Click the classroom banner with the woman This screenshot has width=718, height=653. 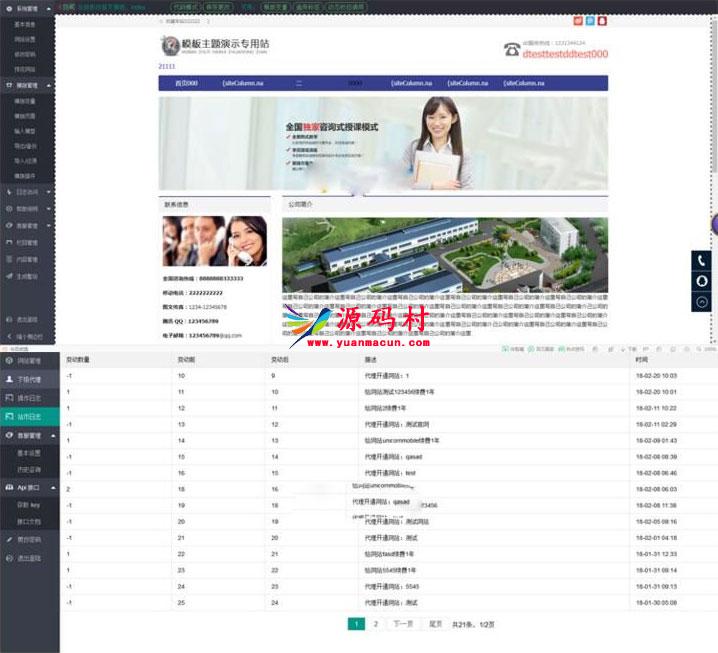pos(382,143)
